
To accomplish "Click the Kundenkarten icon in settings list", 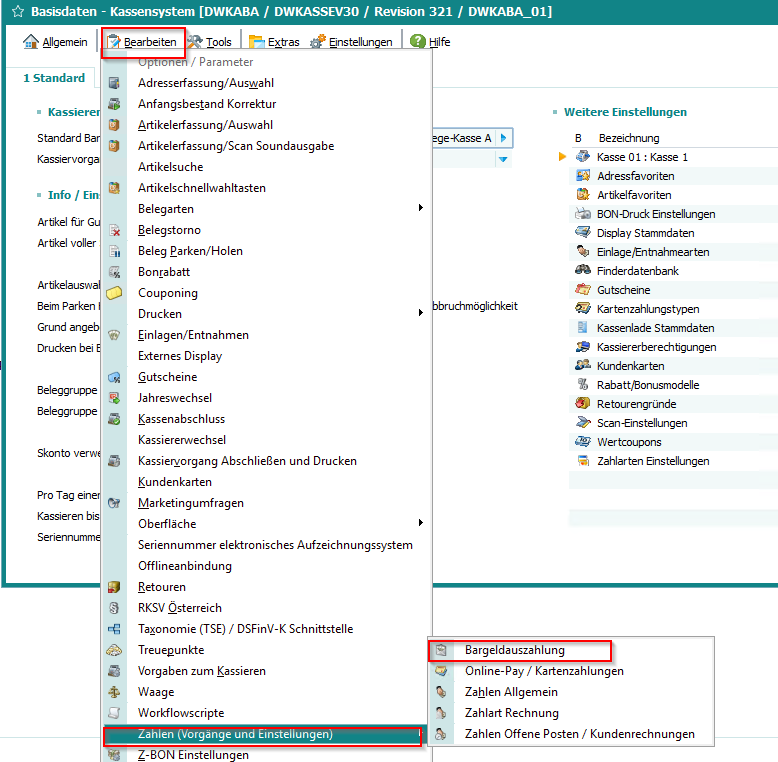I will pyautogui.click(x=583, y=366).
